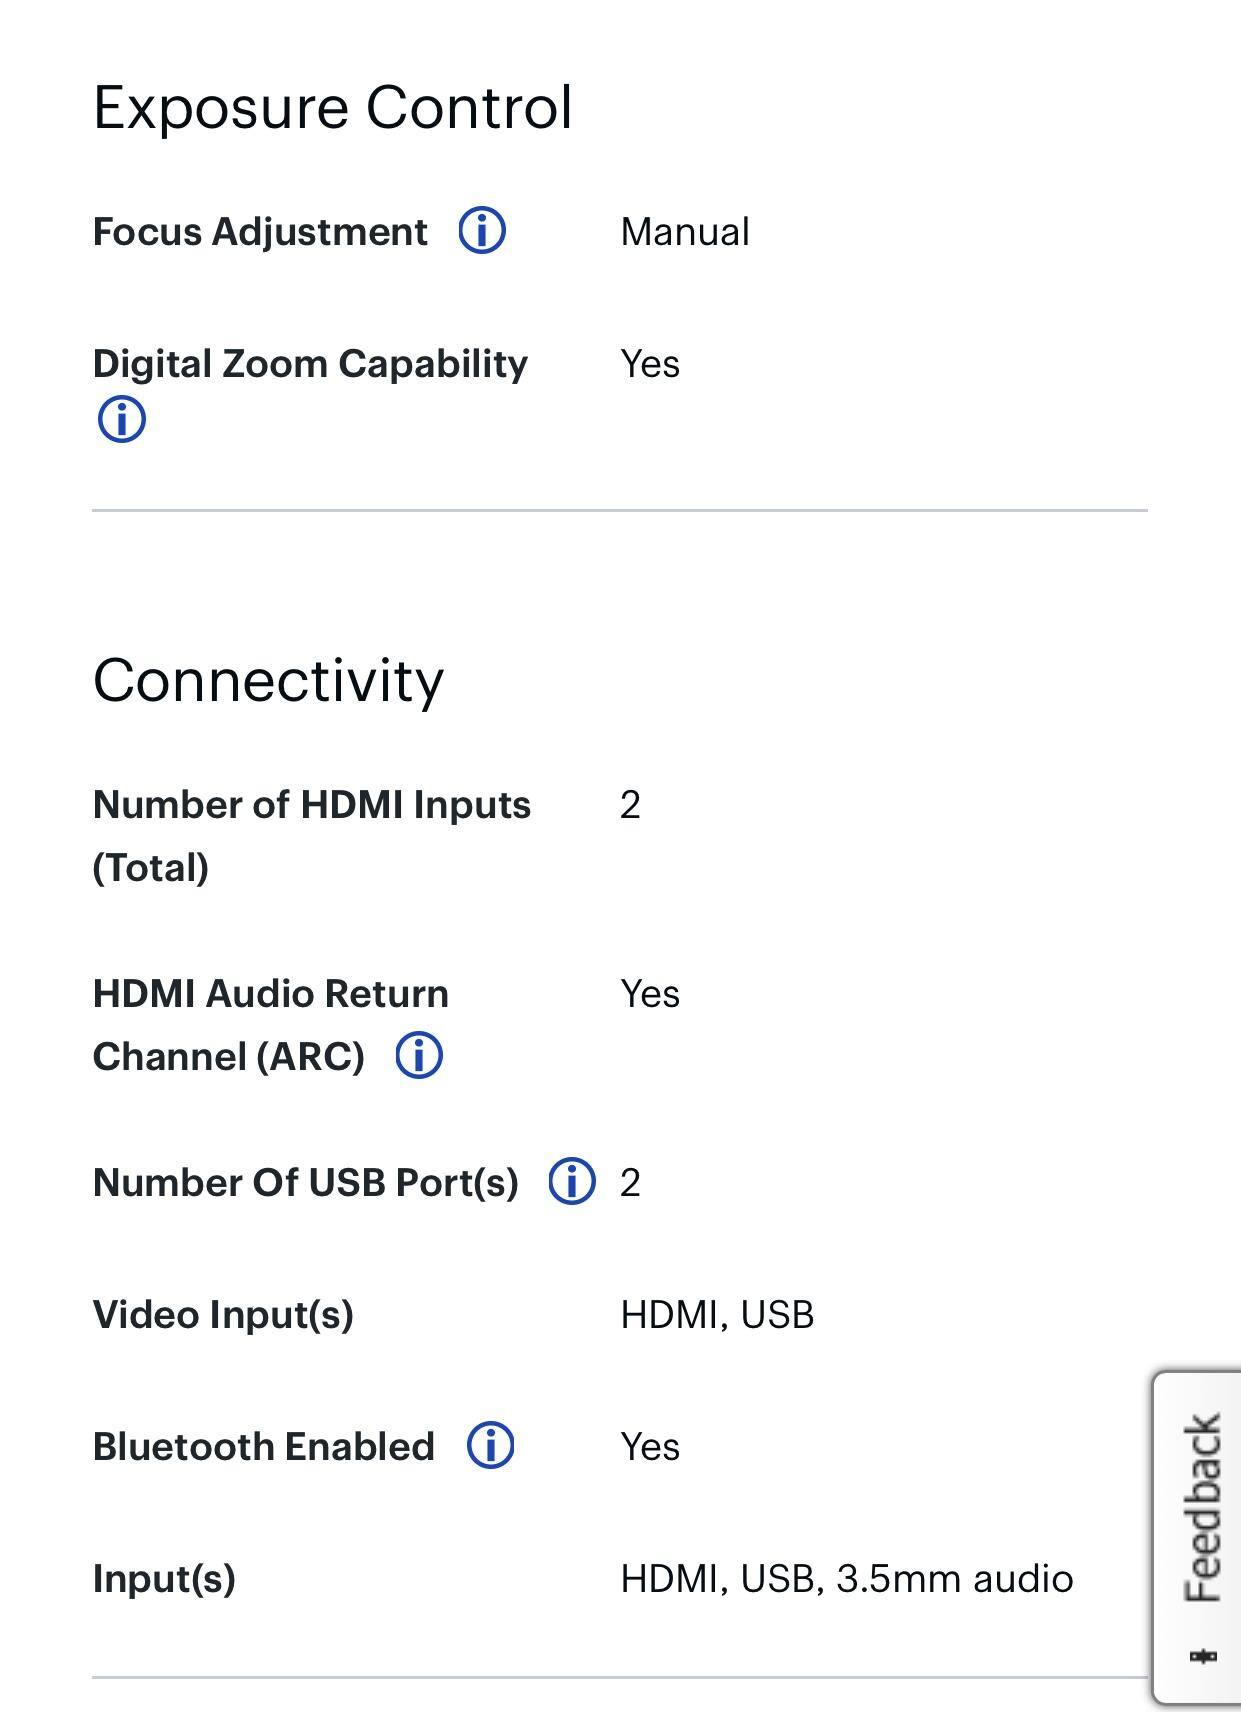Tap info icon beside Number Of USB Port(s)

[x=572, y=1182]
